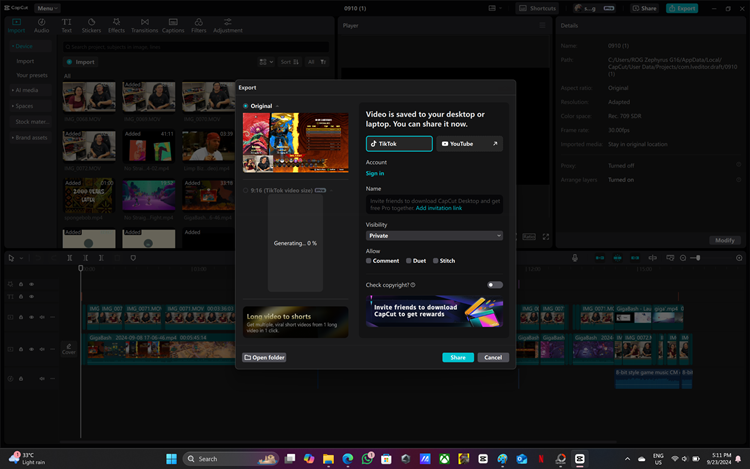Lock the text track
The height and width of the screenshot is (469, 750).
coord(21,296)
